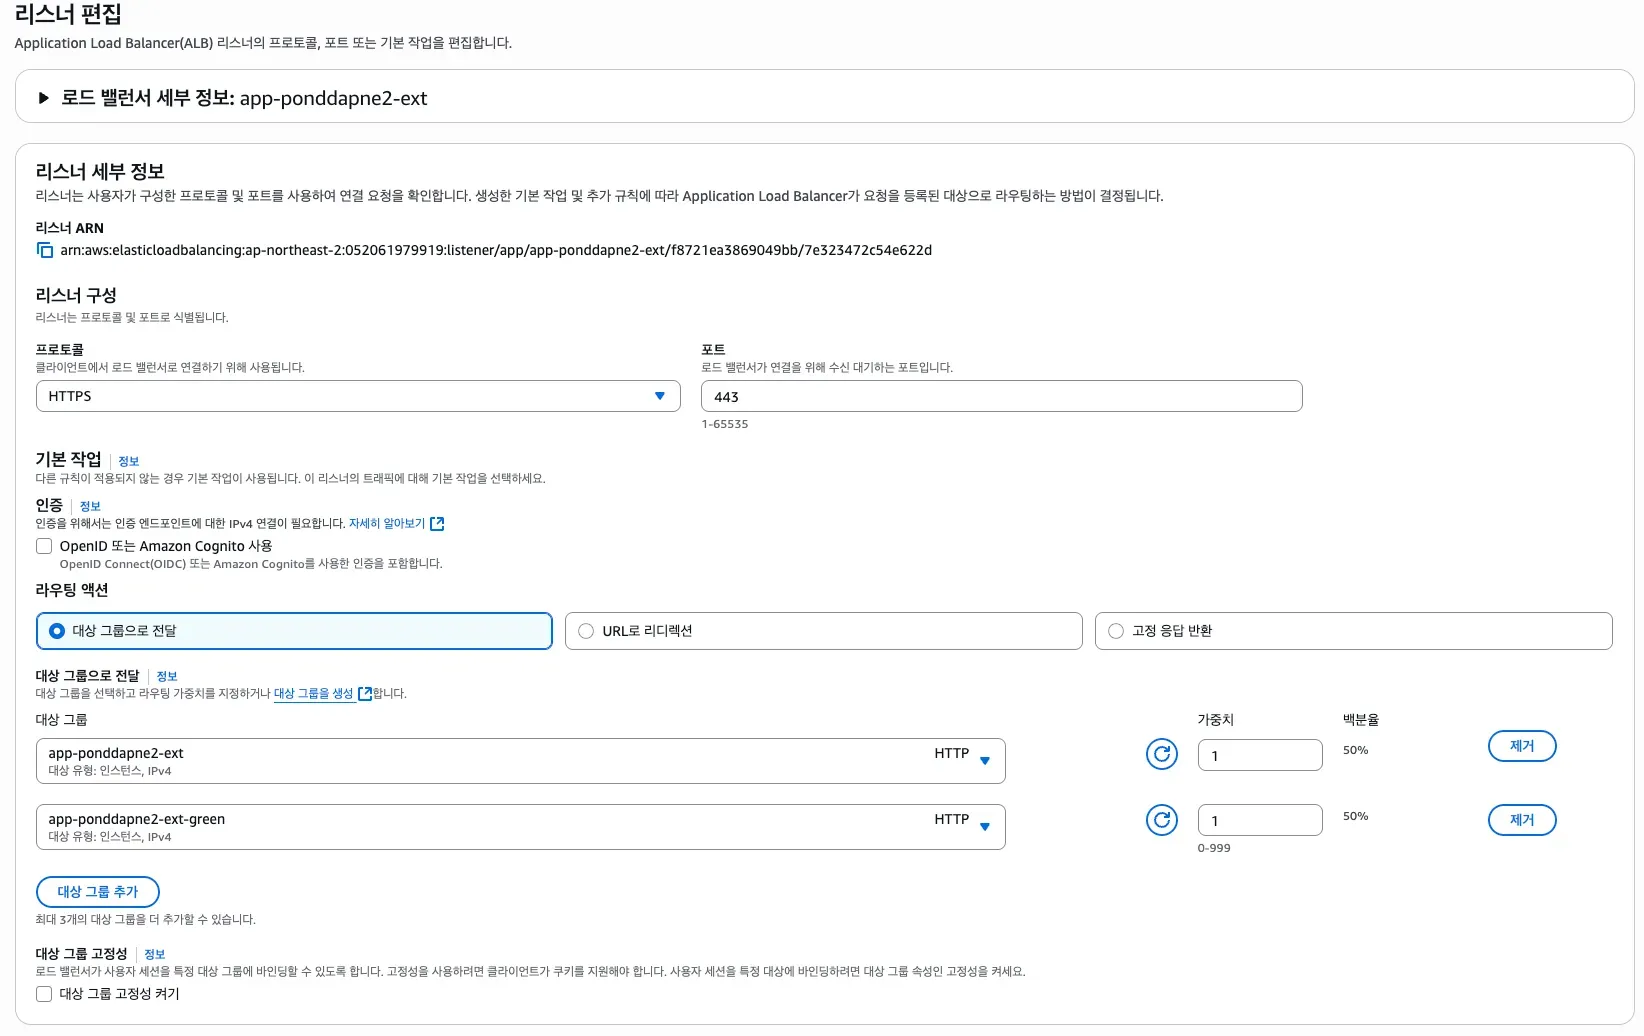The height and width of the screenshot is (1036, 1644).
Task: Refresh target groups for app-ponddapne2-ext row
Action: point(1161,754)
